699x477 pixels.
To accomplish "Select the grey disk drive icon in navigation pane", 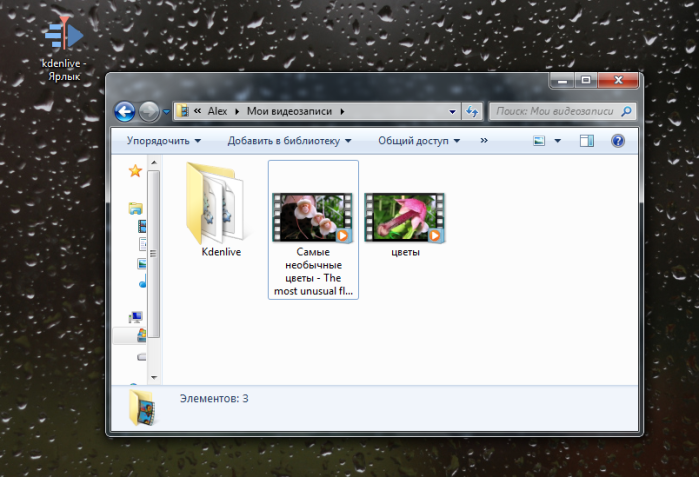I will coord(141,357).
